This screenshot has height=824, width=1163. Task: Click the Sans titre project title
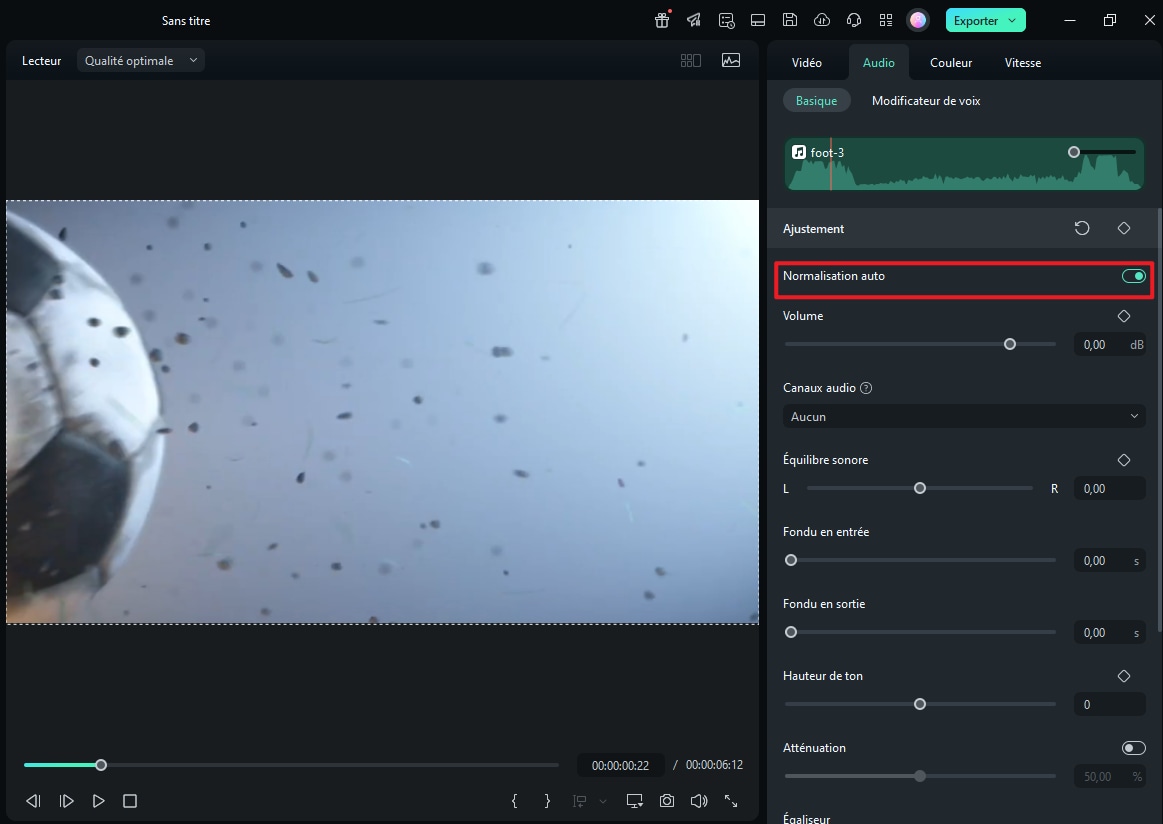point(186,21)
